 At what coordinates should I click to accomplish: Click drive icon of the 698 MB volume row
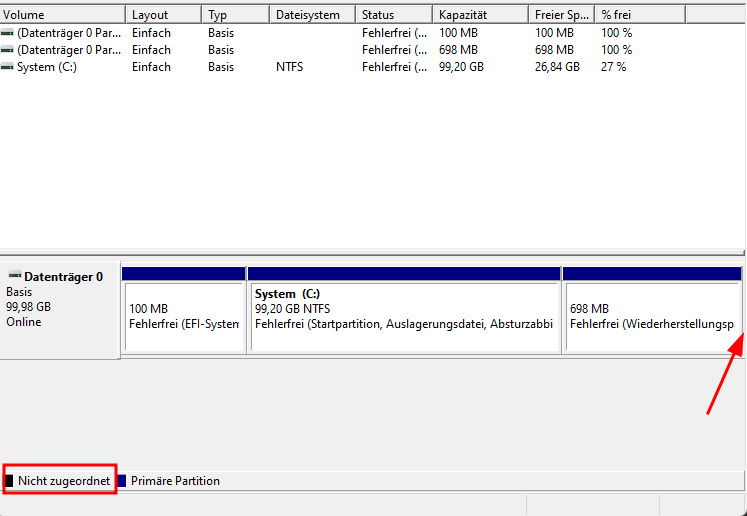coord(7,50)
